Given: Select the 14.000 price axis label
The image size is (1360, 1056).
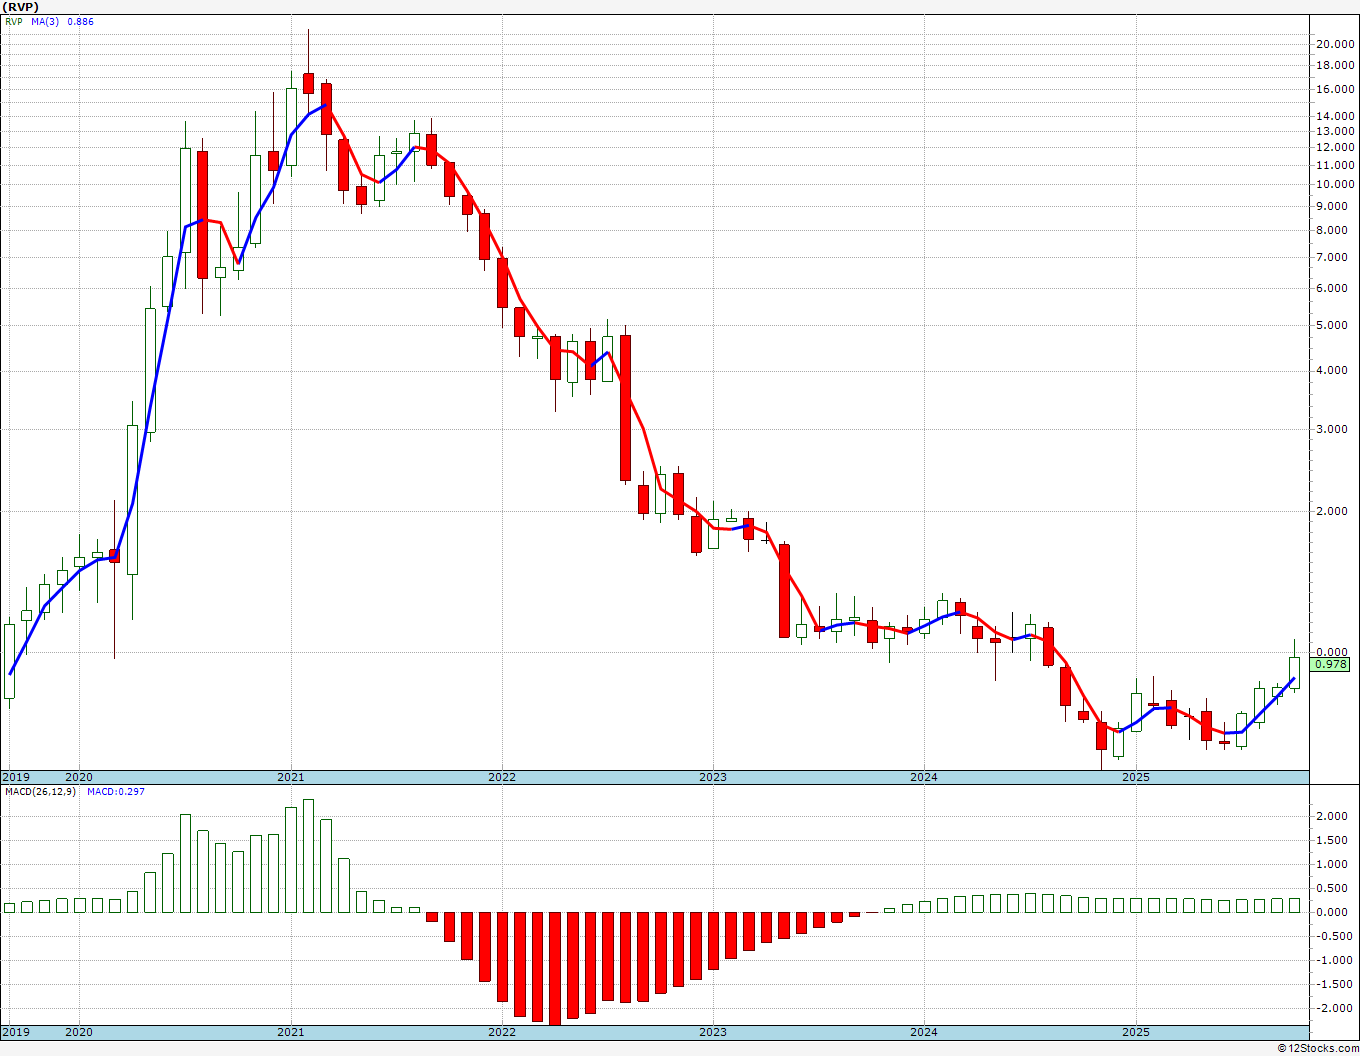Looking at the screenshot, I should click(x=1336, y=117).
